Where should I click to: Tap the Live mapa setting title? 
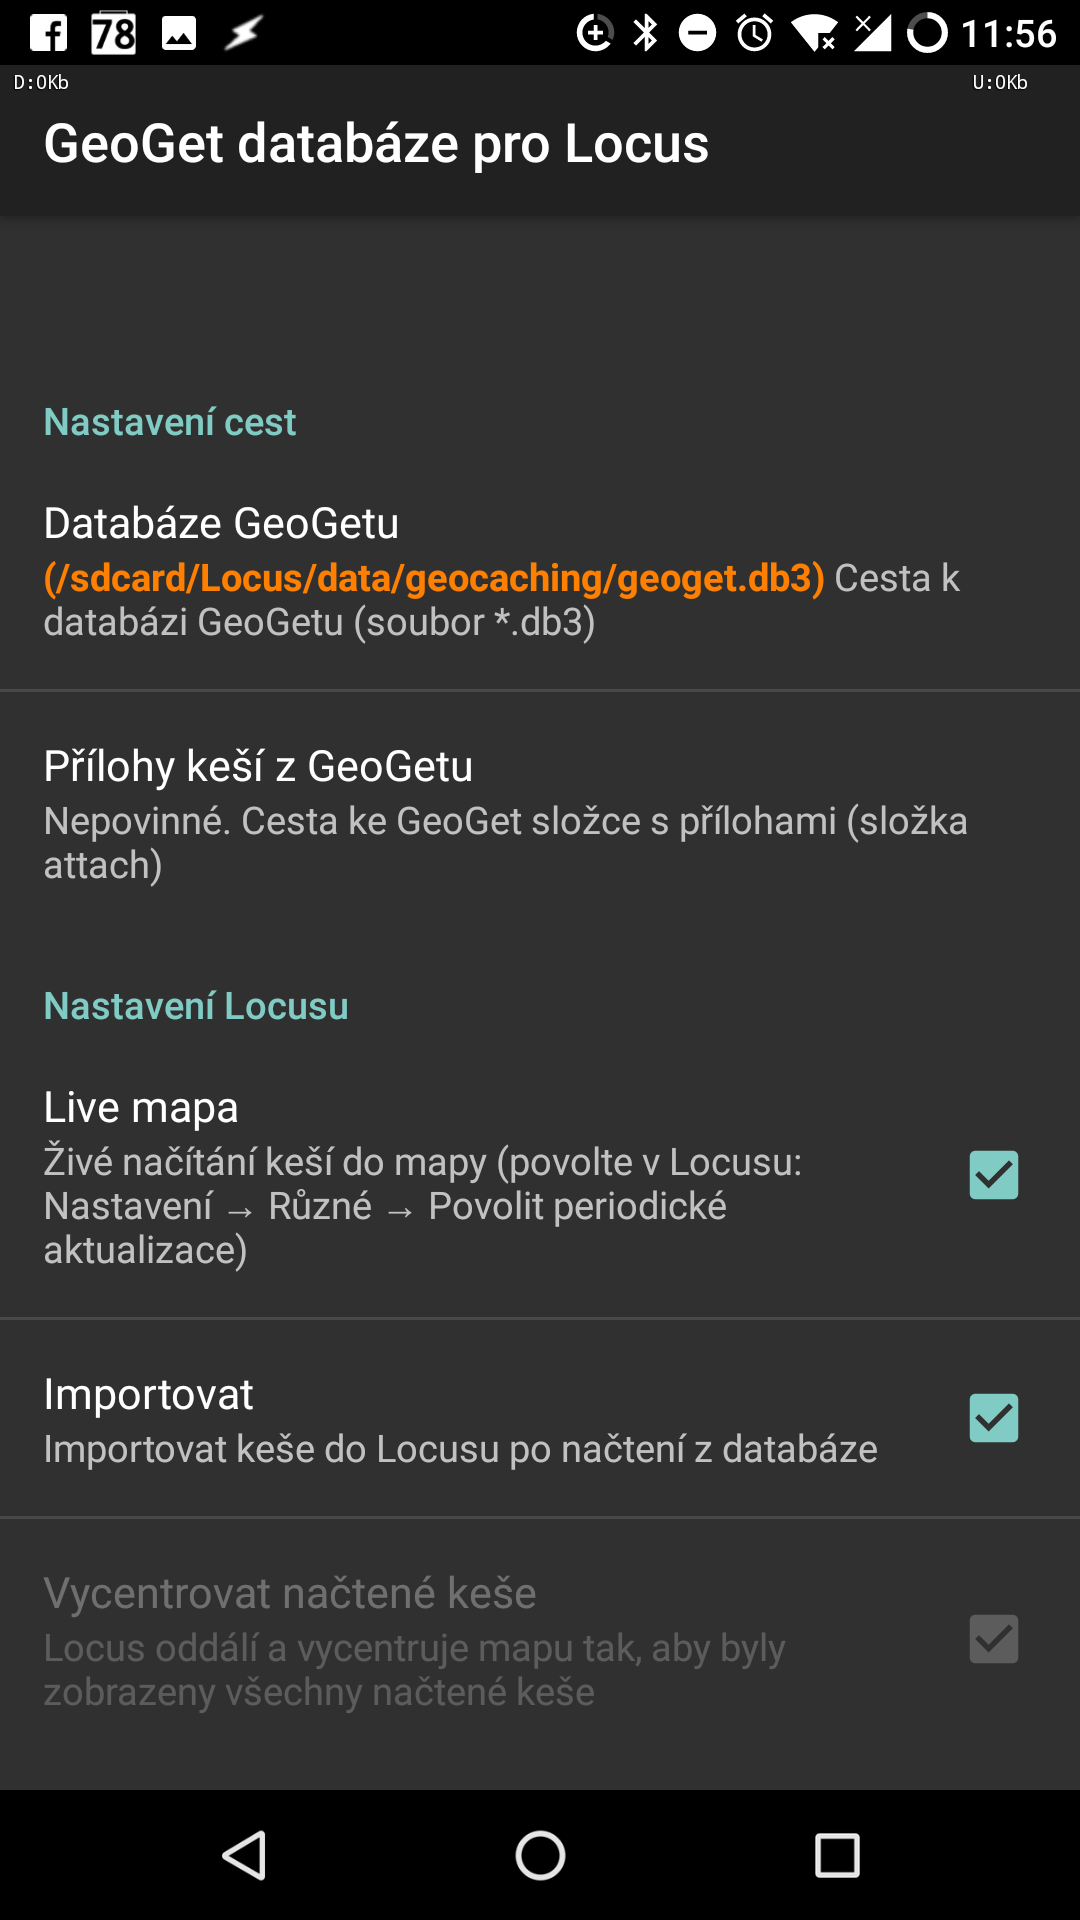141,1107
